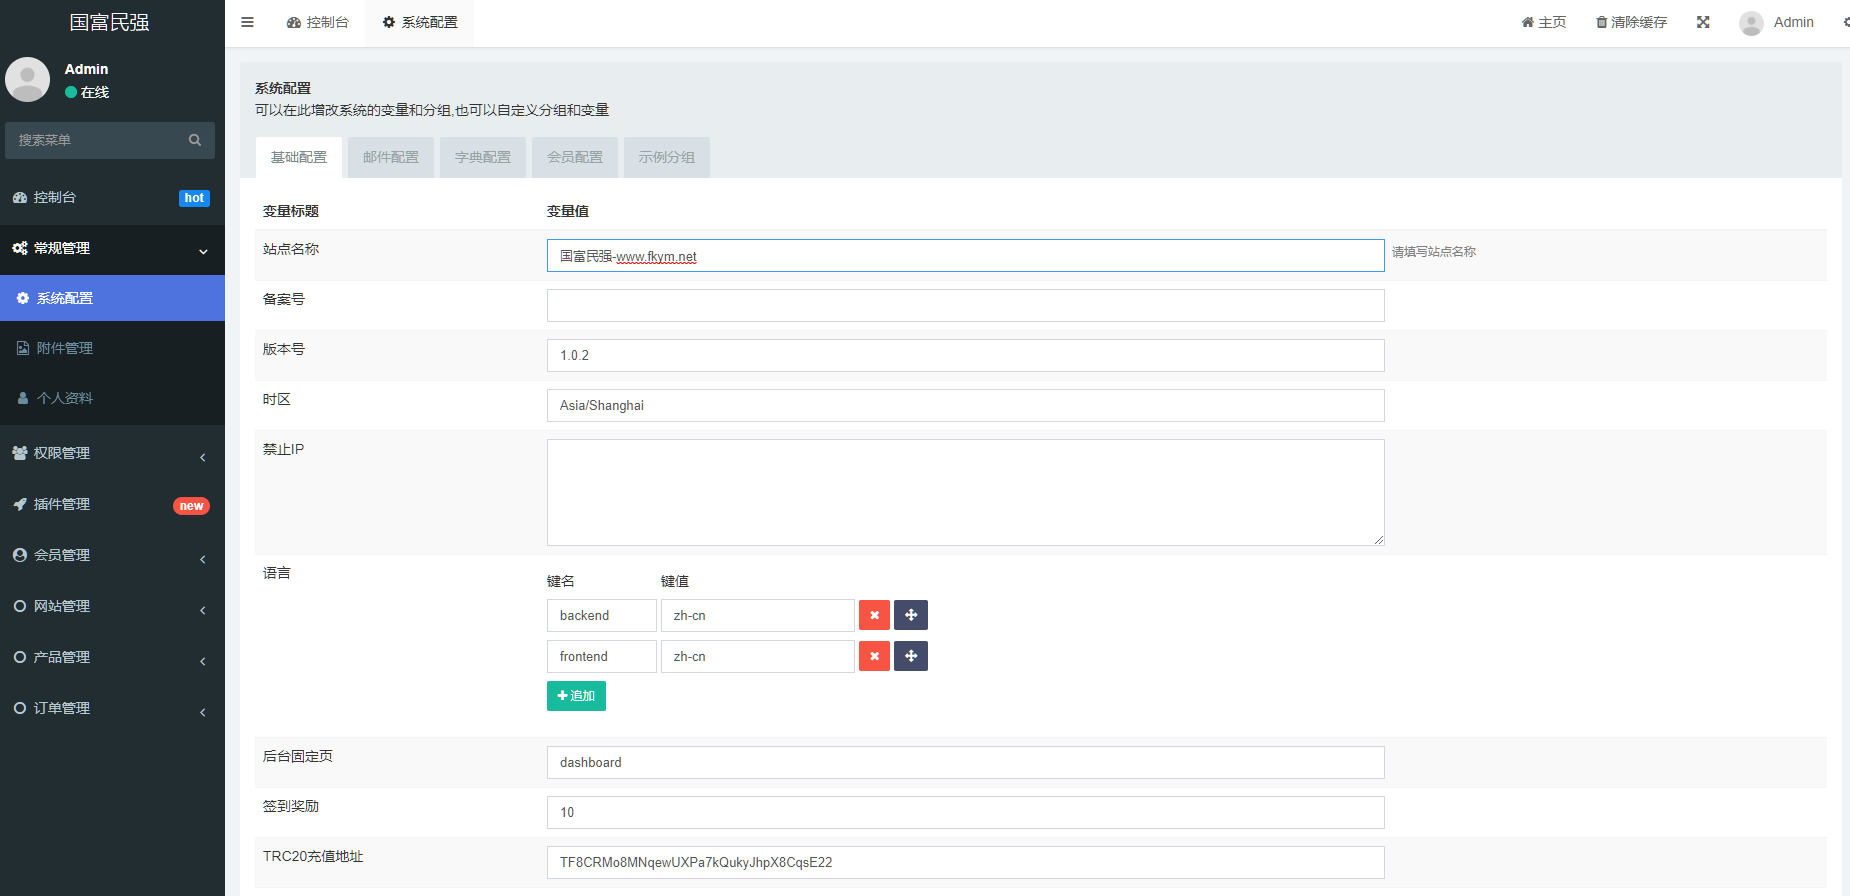Delete the backend language row

[874, 615]
